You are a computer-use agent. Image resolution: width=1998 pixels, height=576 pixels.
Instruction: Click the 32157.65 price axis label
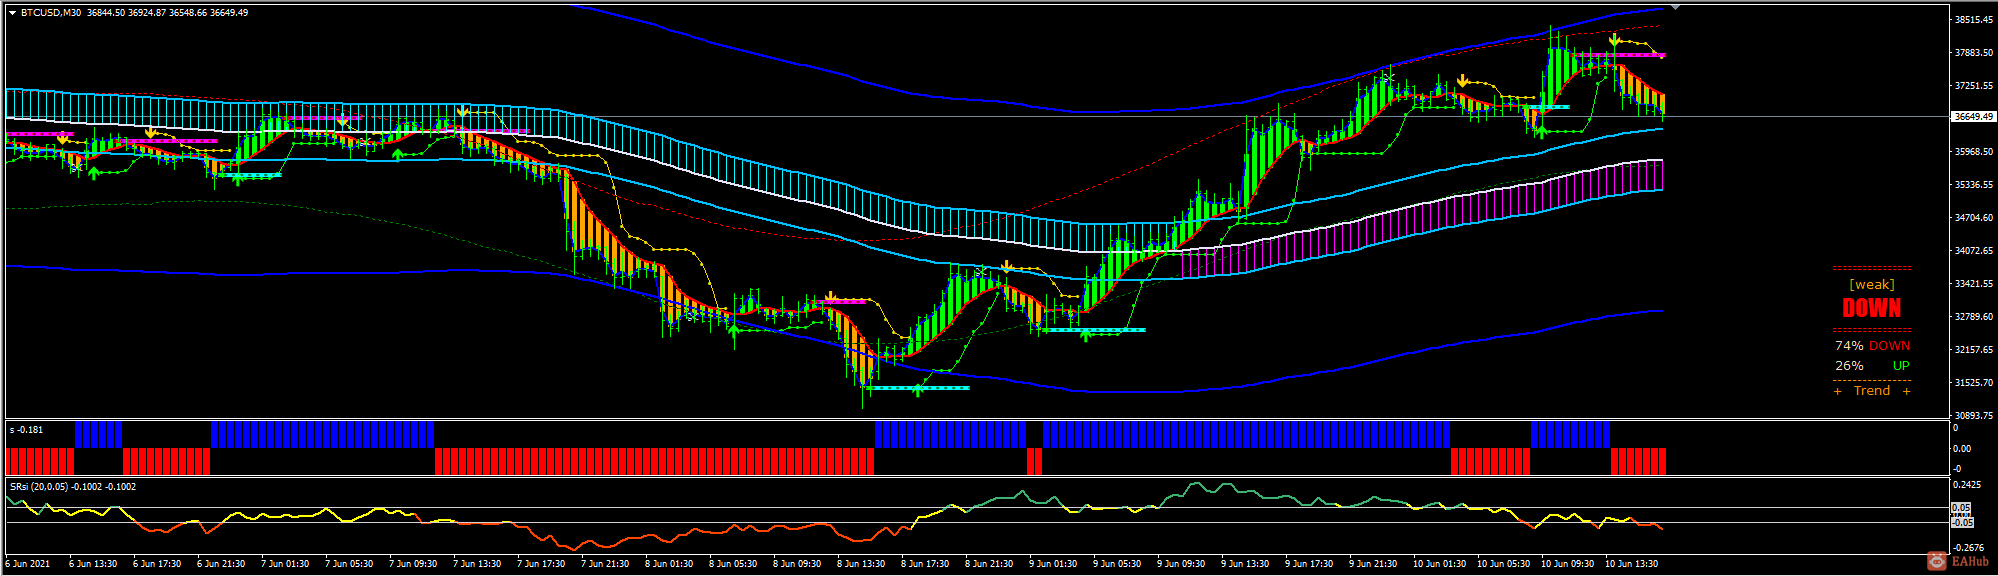1973,350
